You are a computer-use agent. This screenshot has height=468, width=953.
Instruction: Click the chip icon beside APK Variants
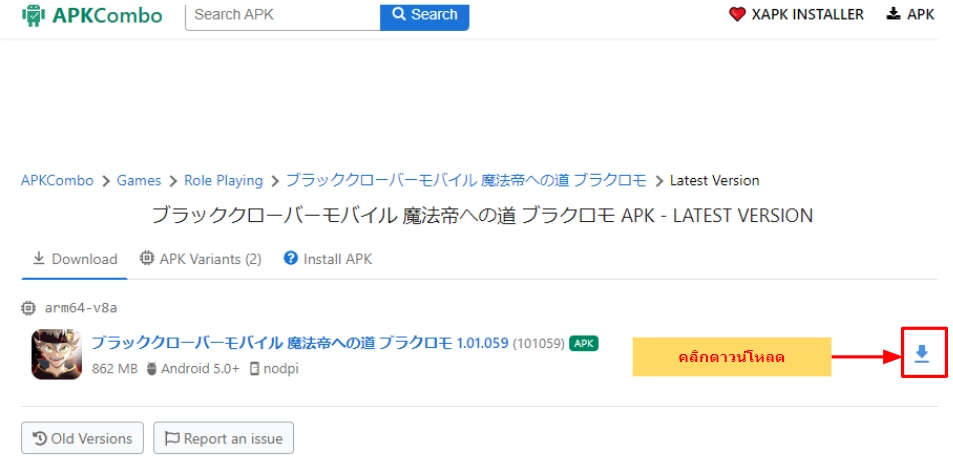click(146, 258)
